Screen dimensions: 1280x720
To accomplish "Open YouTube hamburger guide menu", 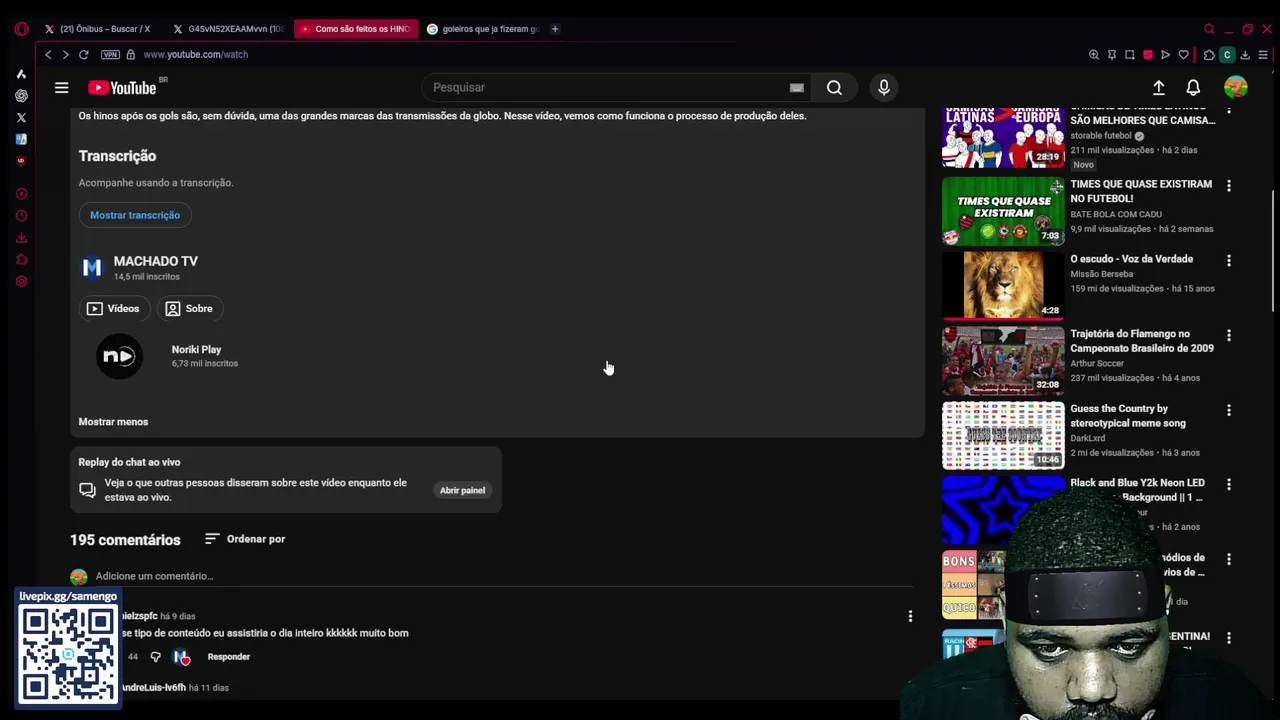I will (61, 88).
